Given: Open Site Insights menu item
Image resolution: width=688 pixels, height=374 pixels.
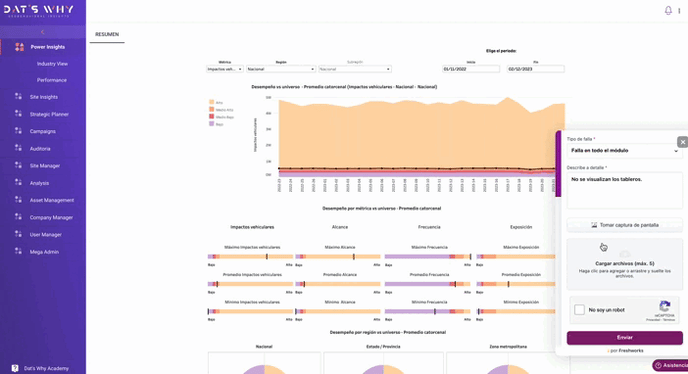Looking at the screenshot, I should 43,97.
